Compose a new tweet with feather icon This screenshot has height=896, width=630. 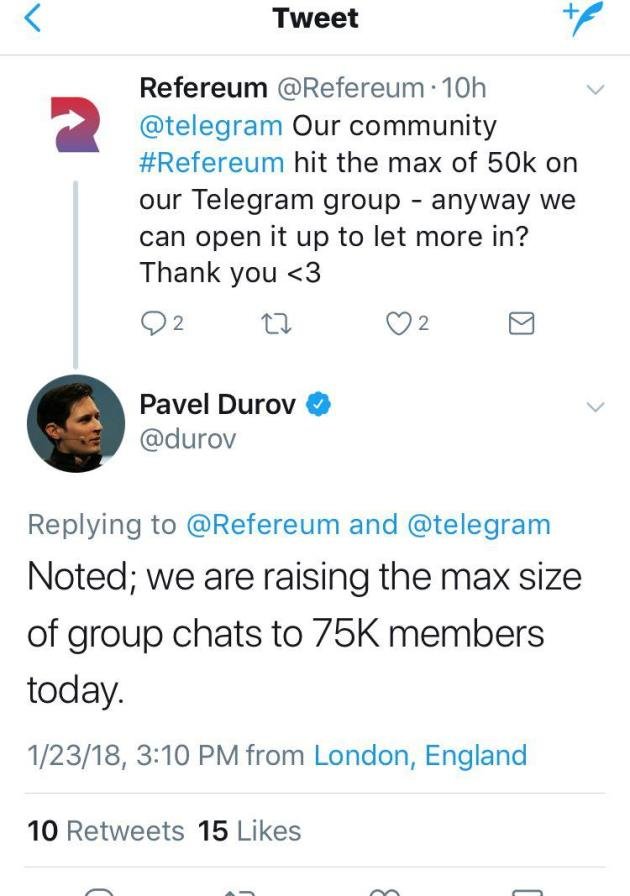coord(583,19)
